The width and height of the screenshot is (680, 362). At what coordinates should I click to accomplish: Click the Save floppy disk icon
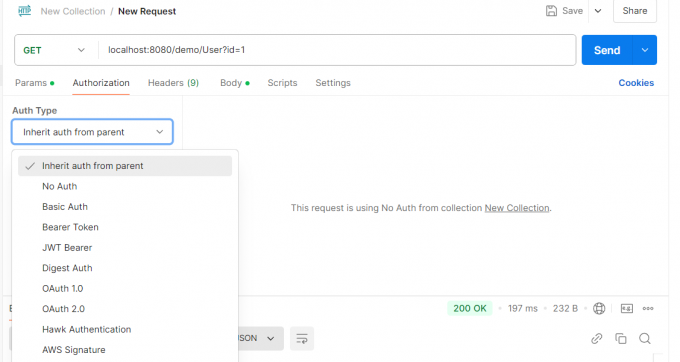coord(551,11)
